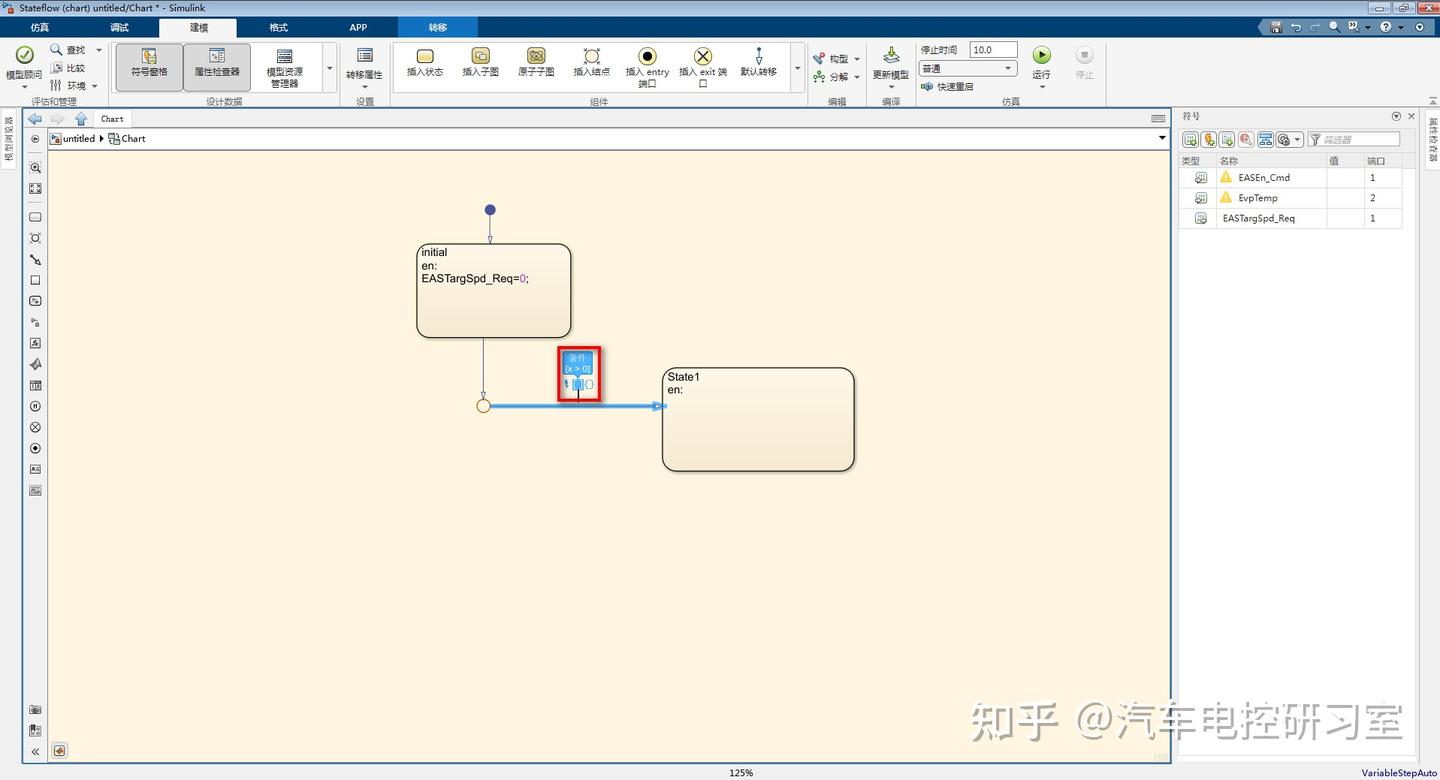The width and height of the screenshot is (1440, 780).
Task: Select the 建模 ribbon tab
Action: point(199,27)
